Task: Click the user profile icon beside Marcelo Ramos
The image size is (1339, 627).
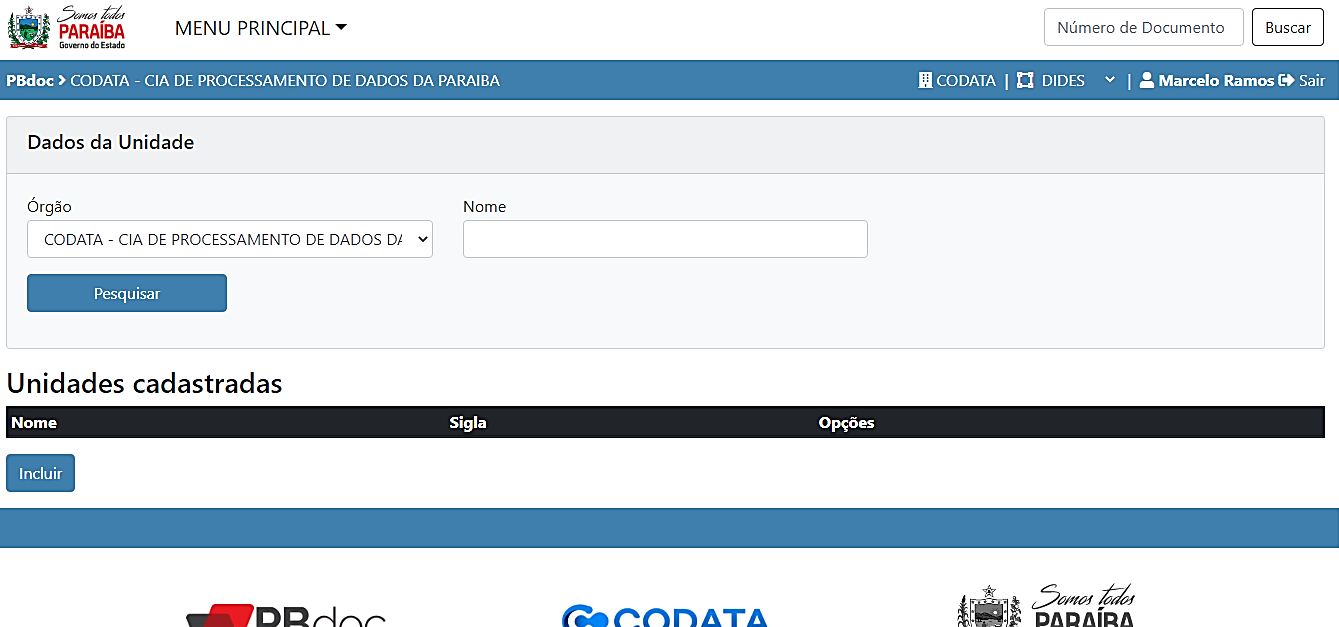Action: click(x=1146, y=81)
